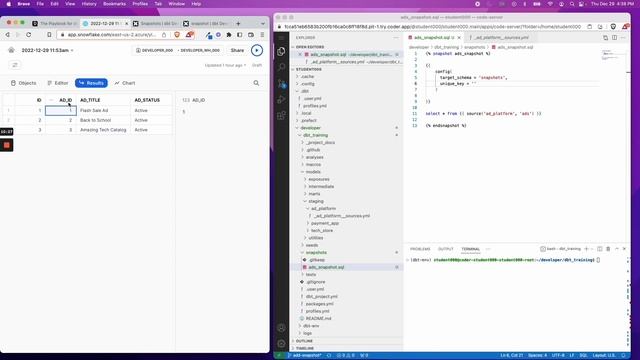640x360 pixels.
Task: Expand the macros folder
Action: 313,164
